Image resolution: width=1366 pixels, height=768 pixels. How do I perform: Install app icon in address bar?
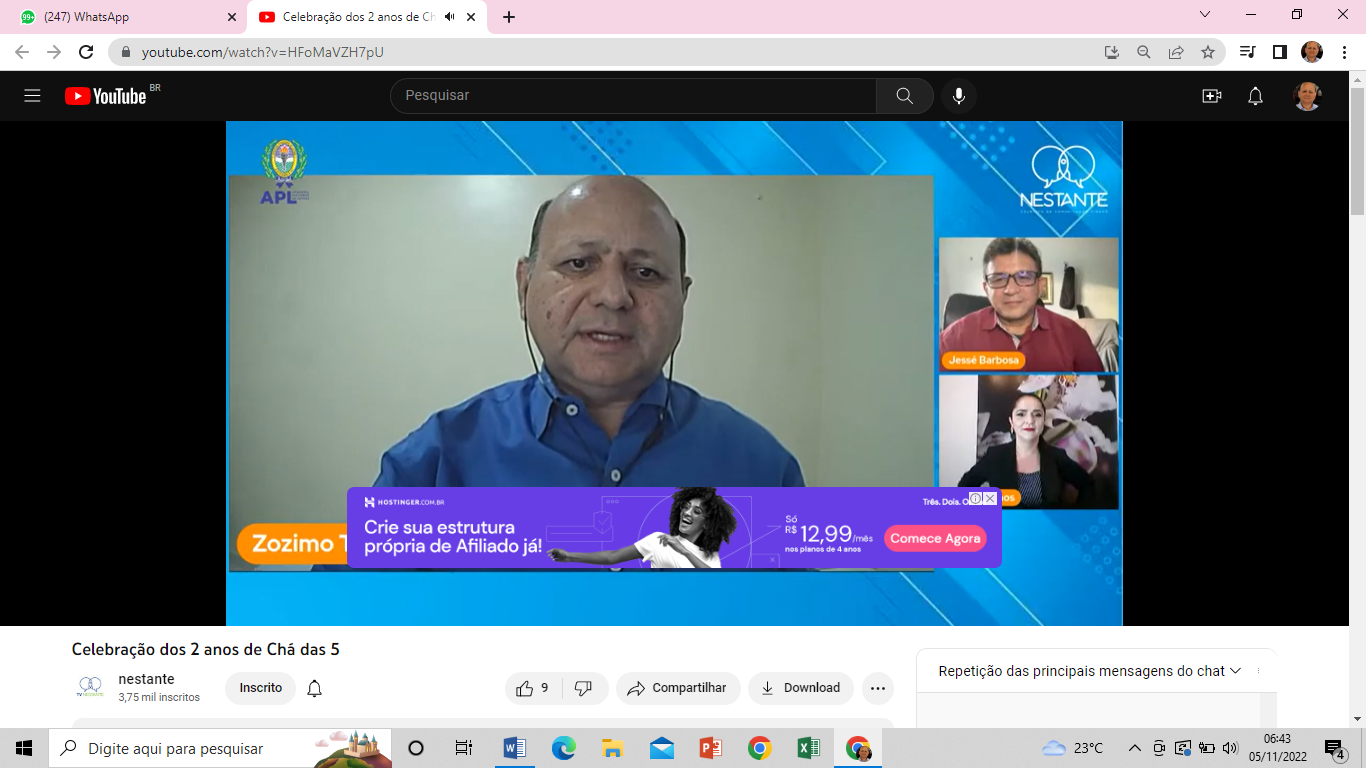pyautogui.click(x=1111, y=52)
